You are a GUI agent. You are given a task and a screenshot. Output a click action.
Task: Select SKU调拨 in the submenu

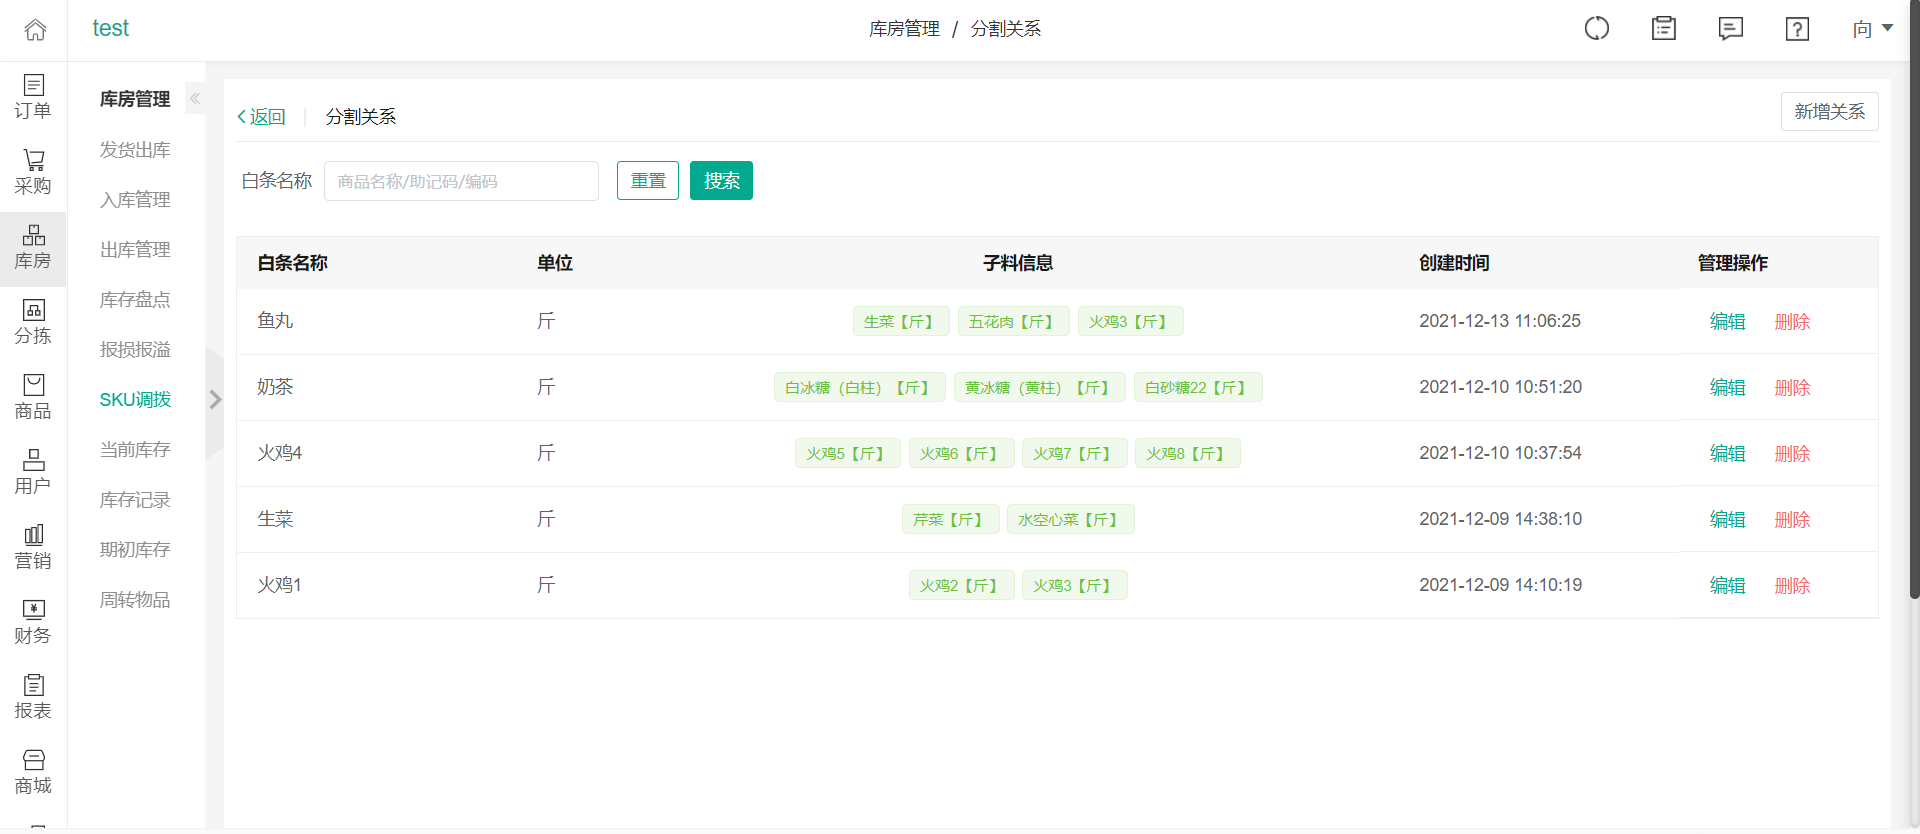[x=135, y=400]
